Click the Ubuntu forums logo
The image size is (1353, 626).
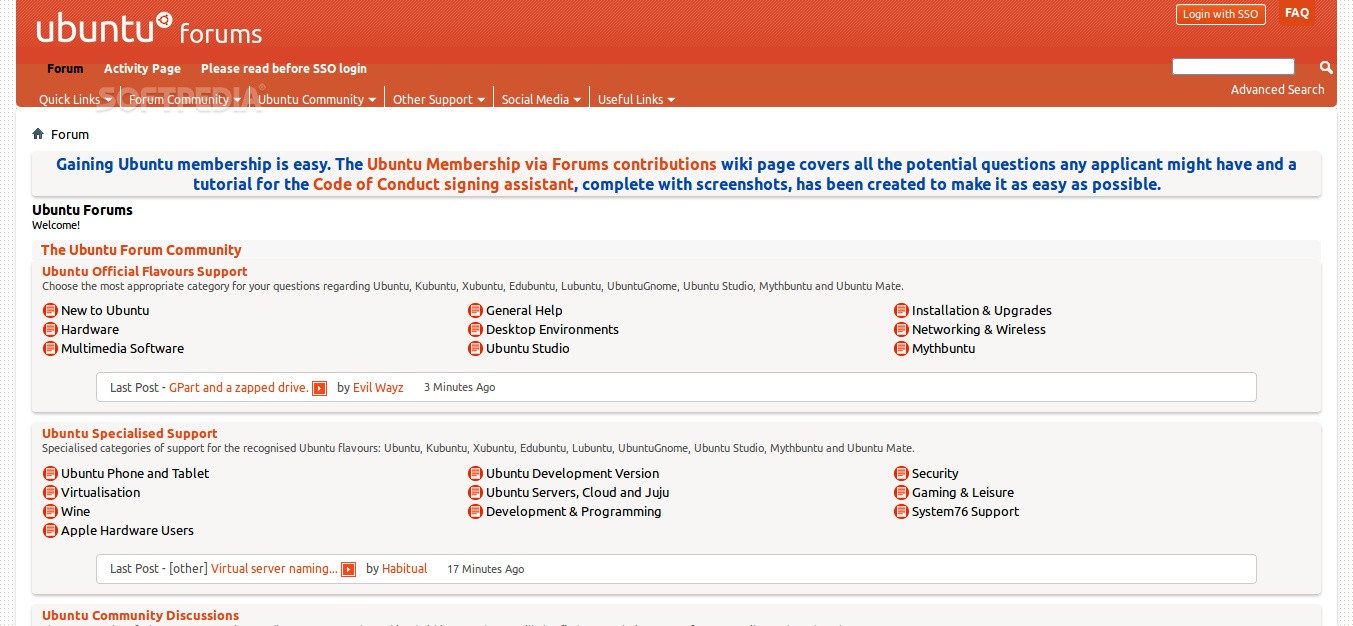point(149,29)
